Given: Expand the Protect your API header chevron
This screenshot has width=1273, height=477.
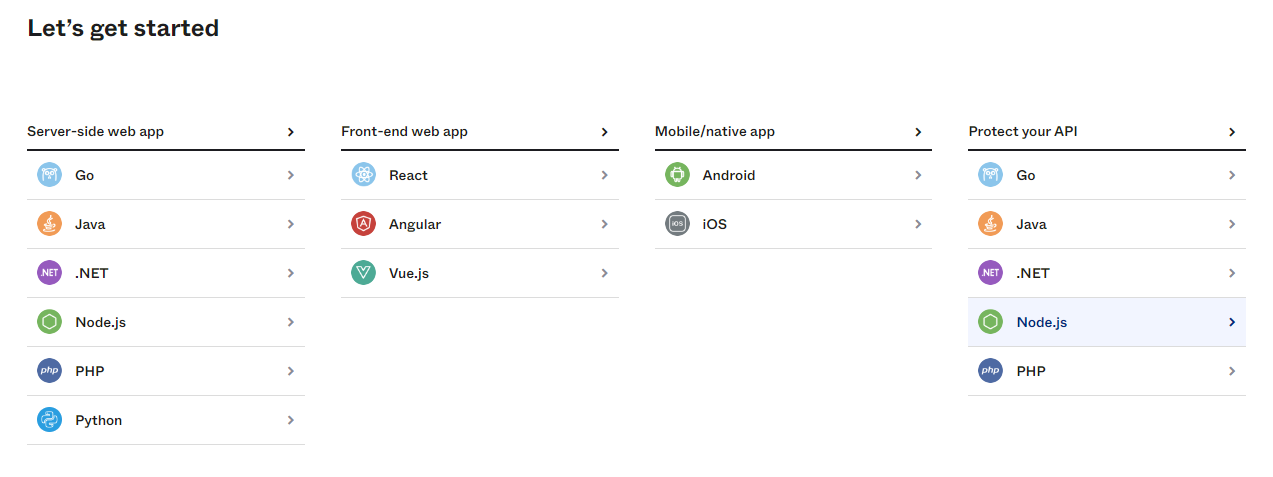Looking at the screenshot, I should (x=1232, y=132).
